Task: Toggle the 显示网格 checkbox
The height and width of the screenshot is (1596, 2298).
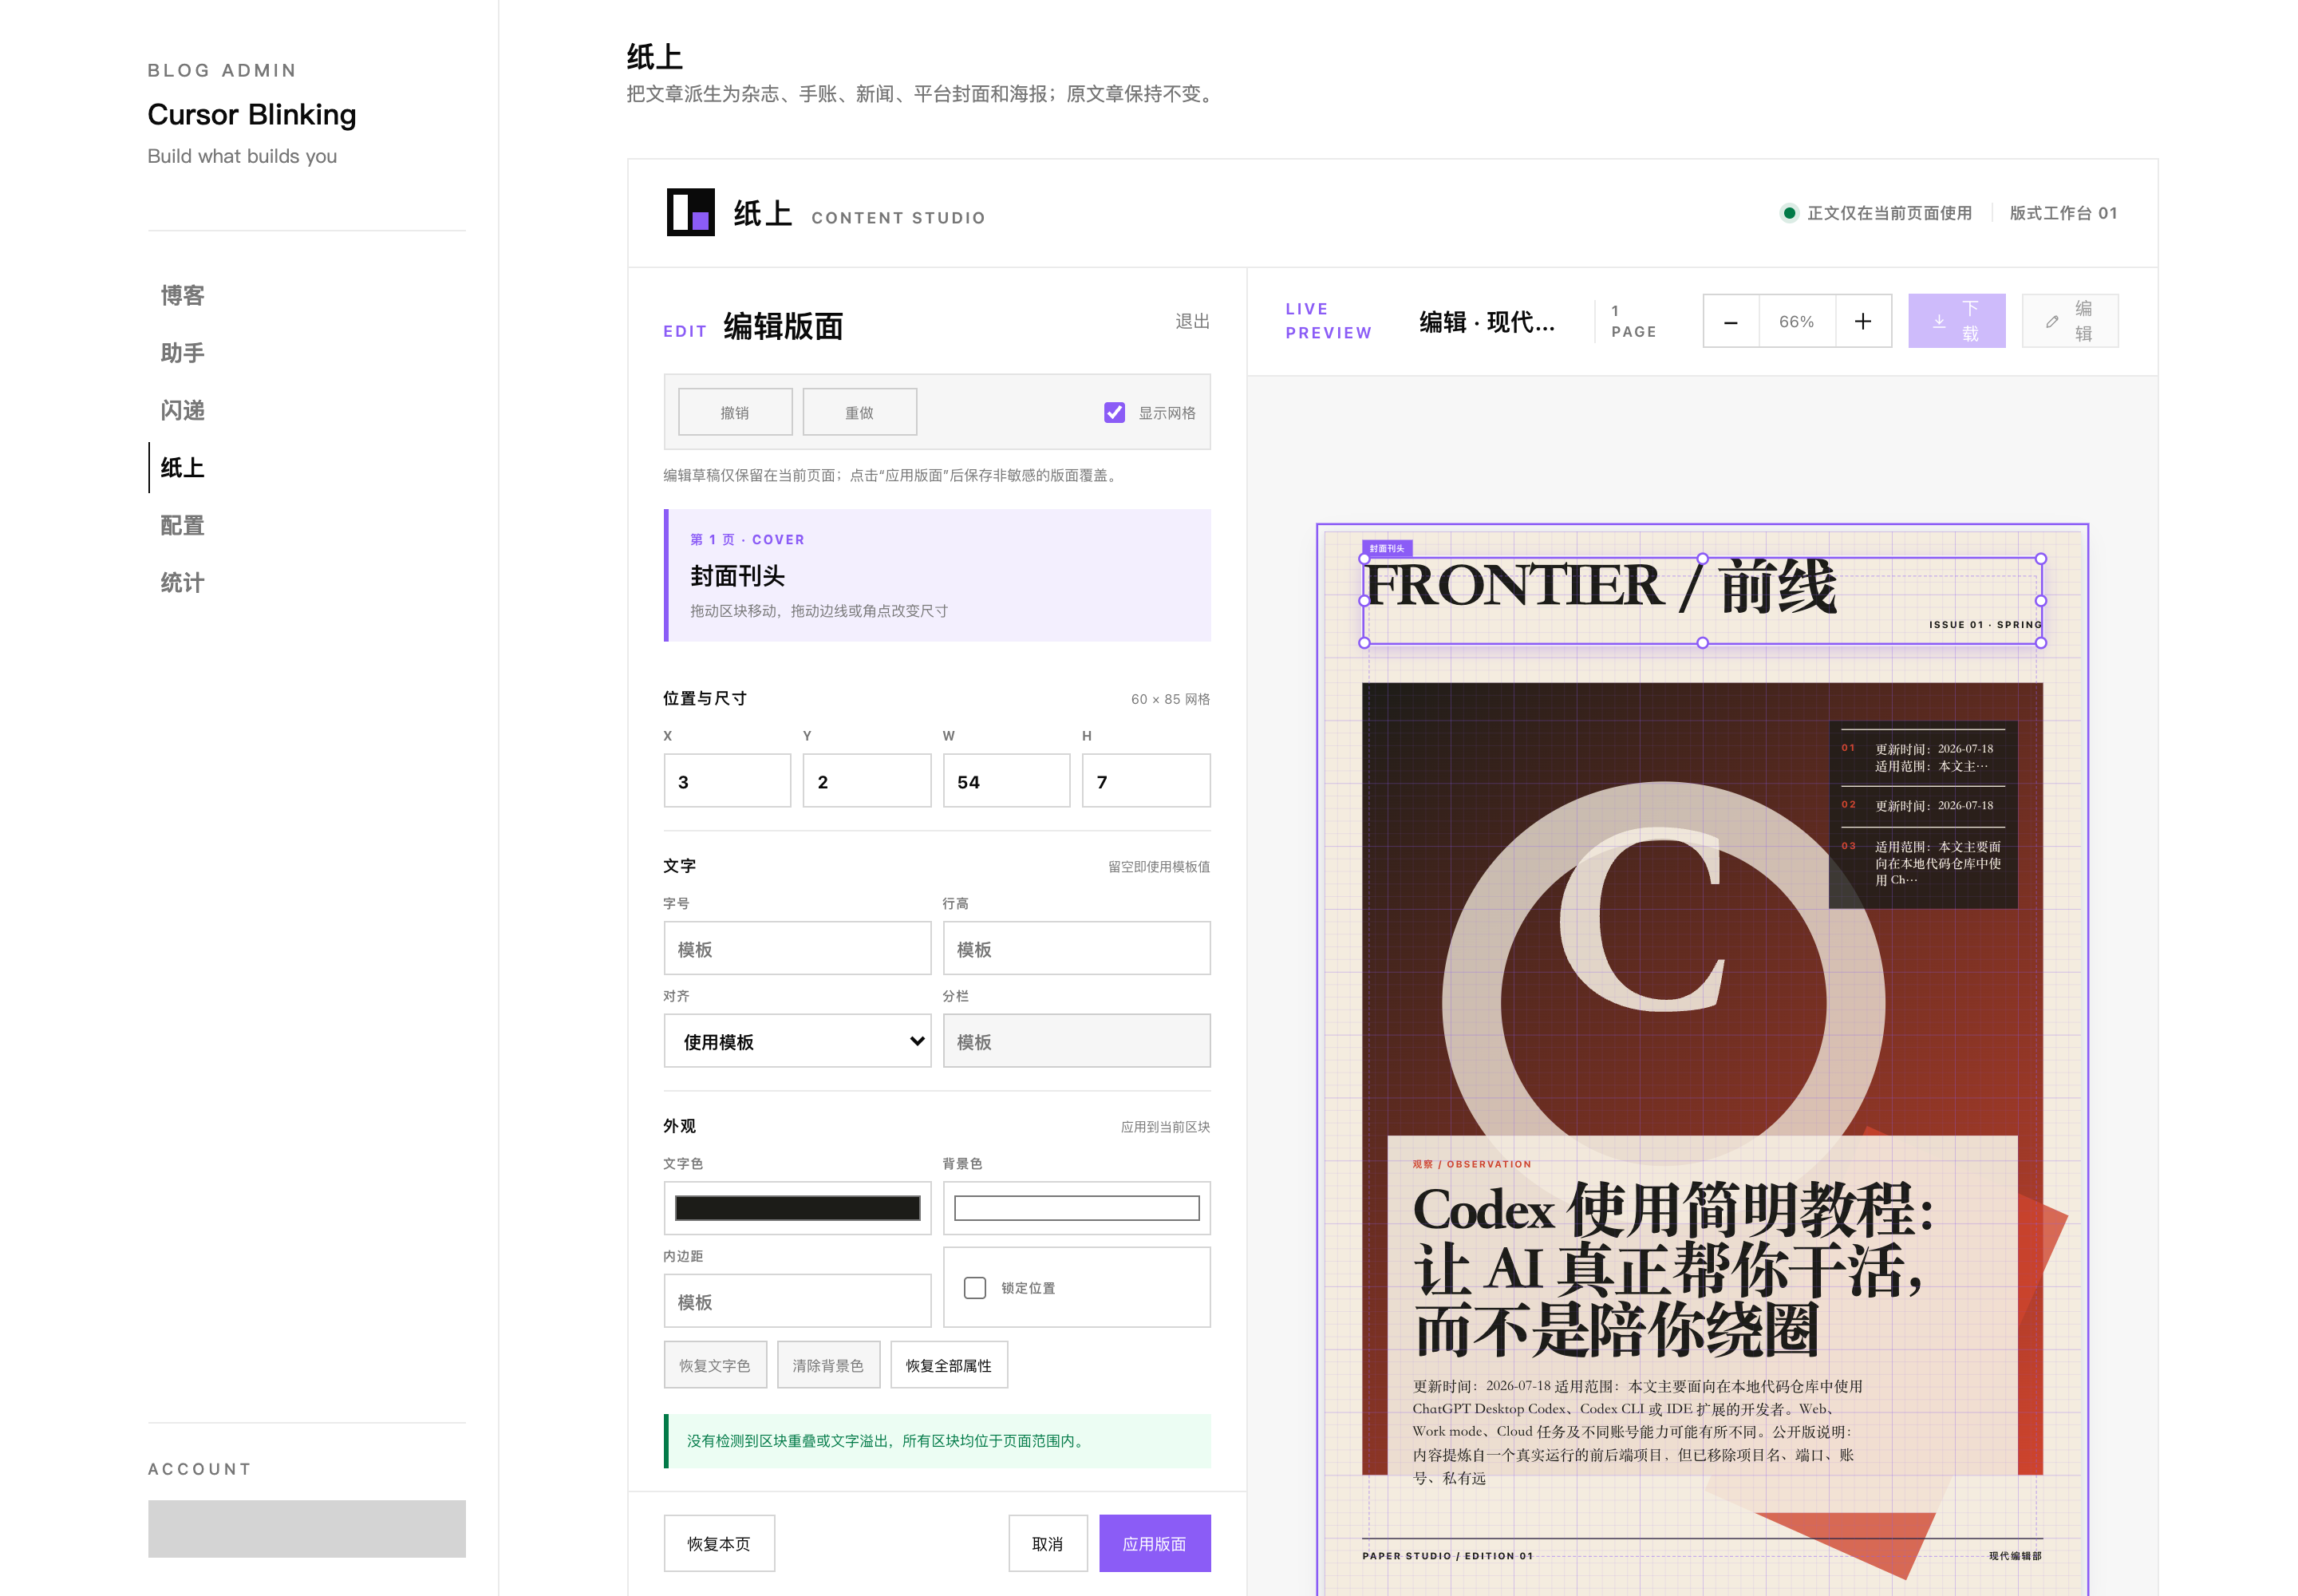Action: point(1114,412)
